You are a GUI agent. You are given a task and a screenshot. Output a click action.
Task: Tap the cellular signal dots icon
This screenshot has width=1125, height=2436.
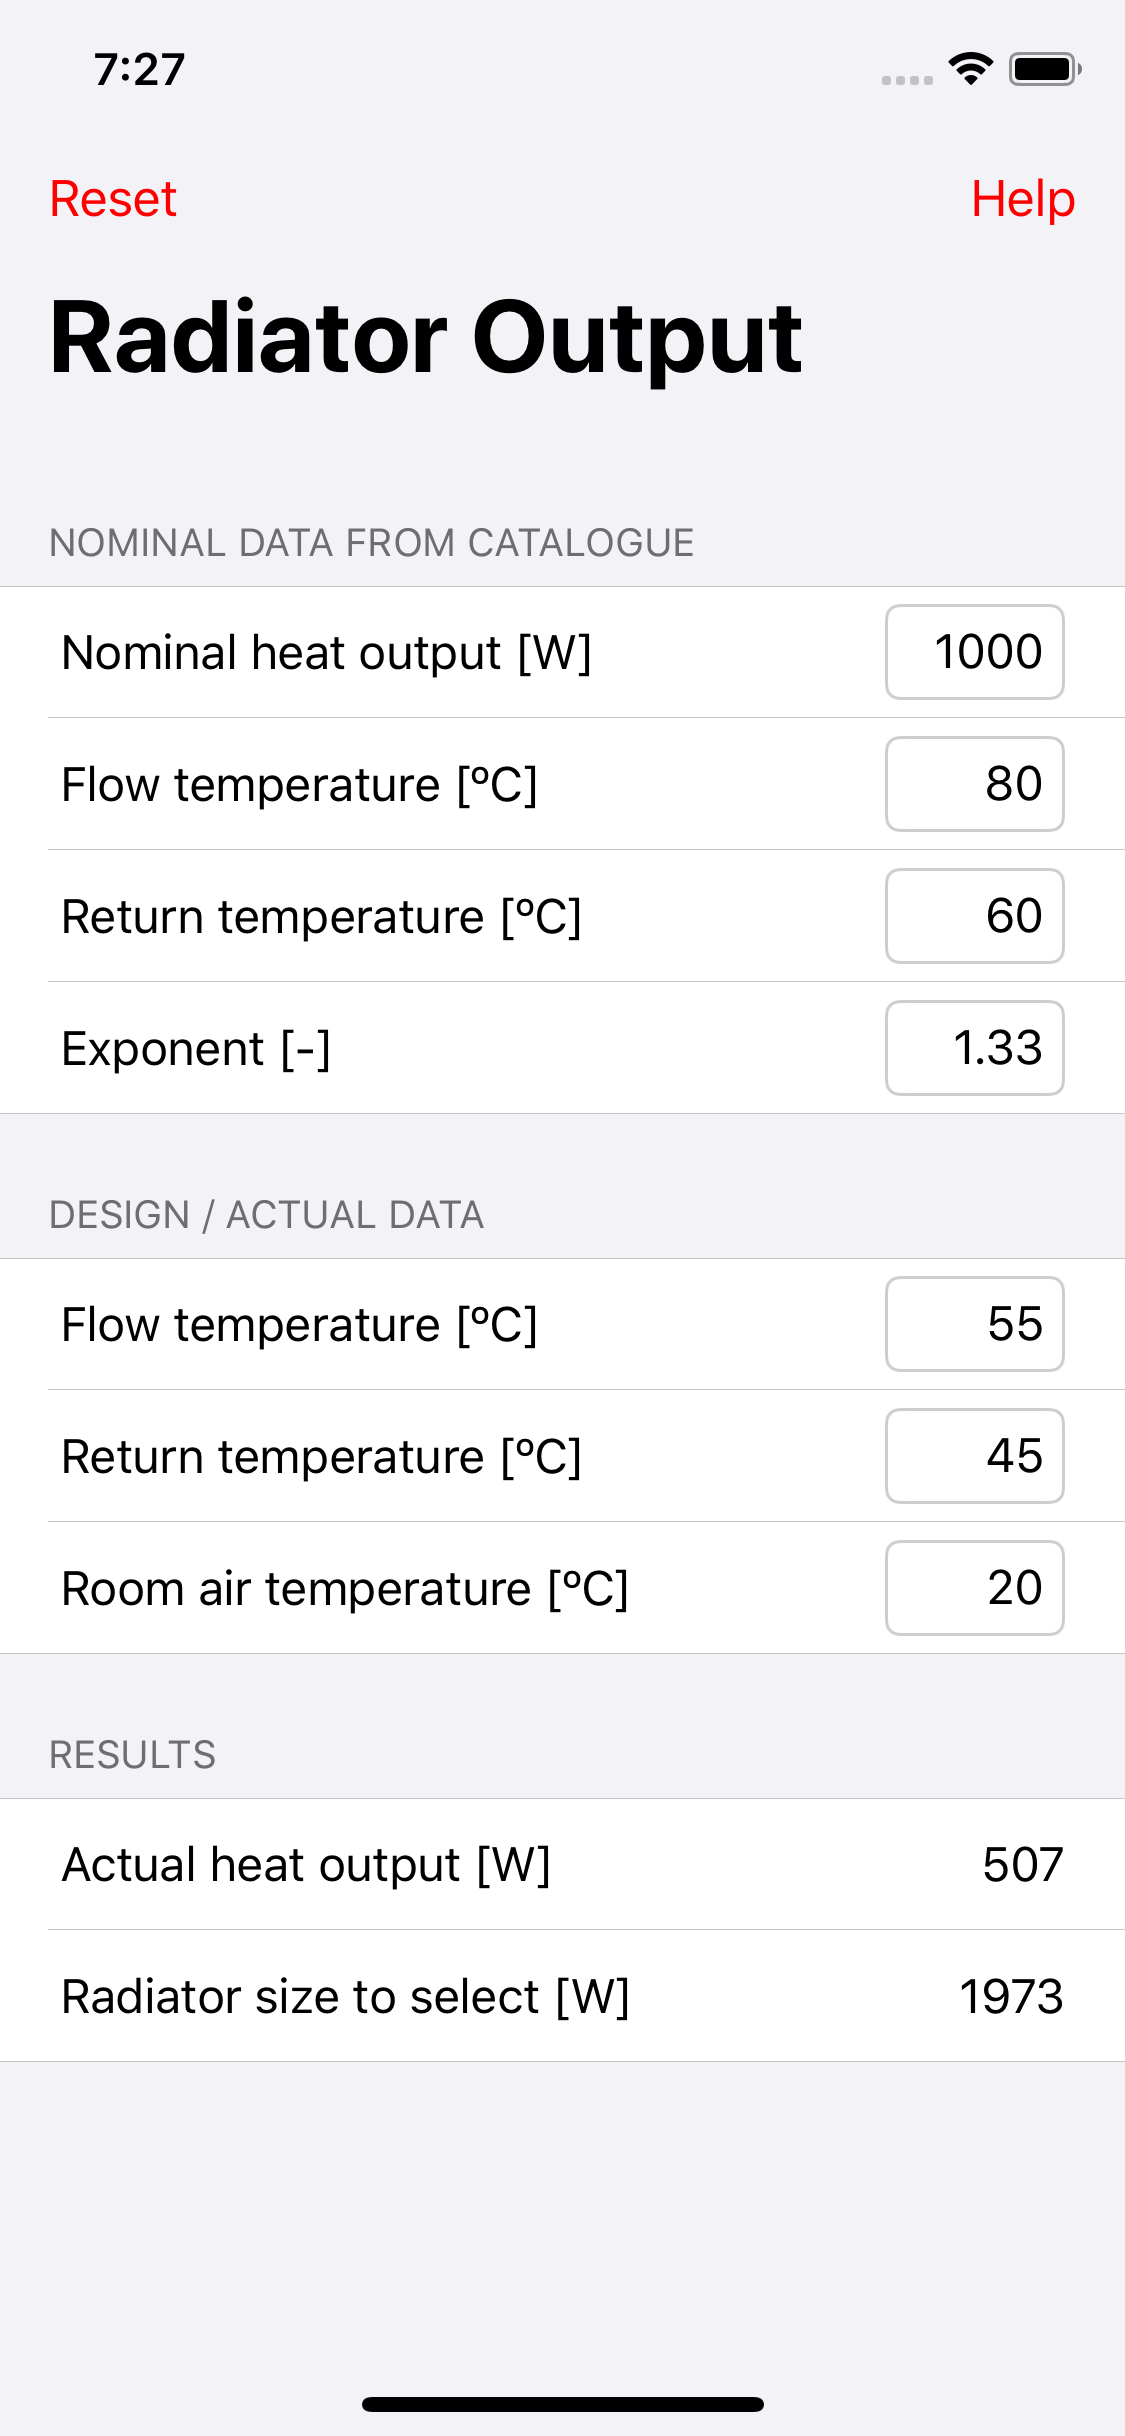click(x=907, y=80)
